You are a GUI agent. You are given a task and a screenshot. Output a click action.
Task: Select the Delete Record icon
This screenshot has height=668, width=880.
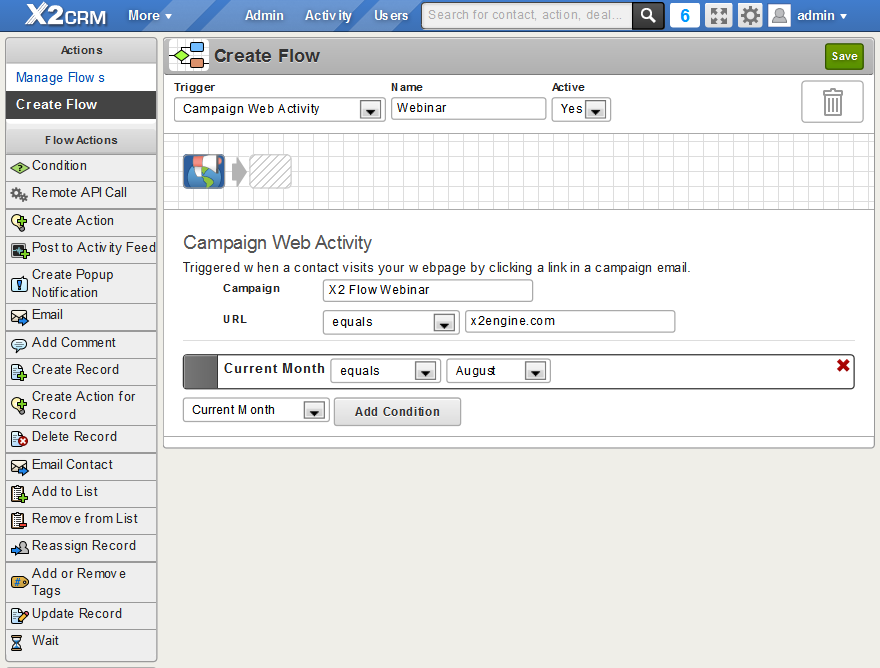19,439
